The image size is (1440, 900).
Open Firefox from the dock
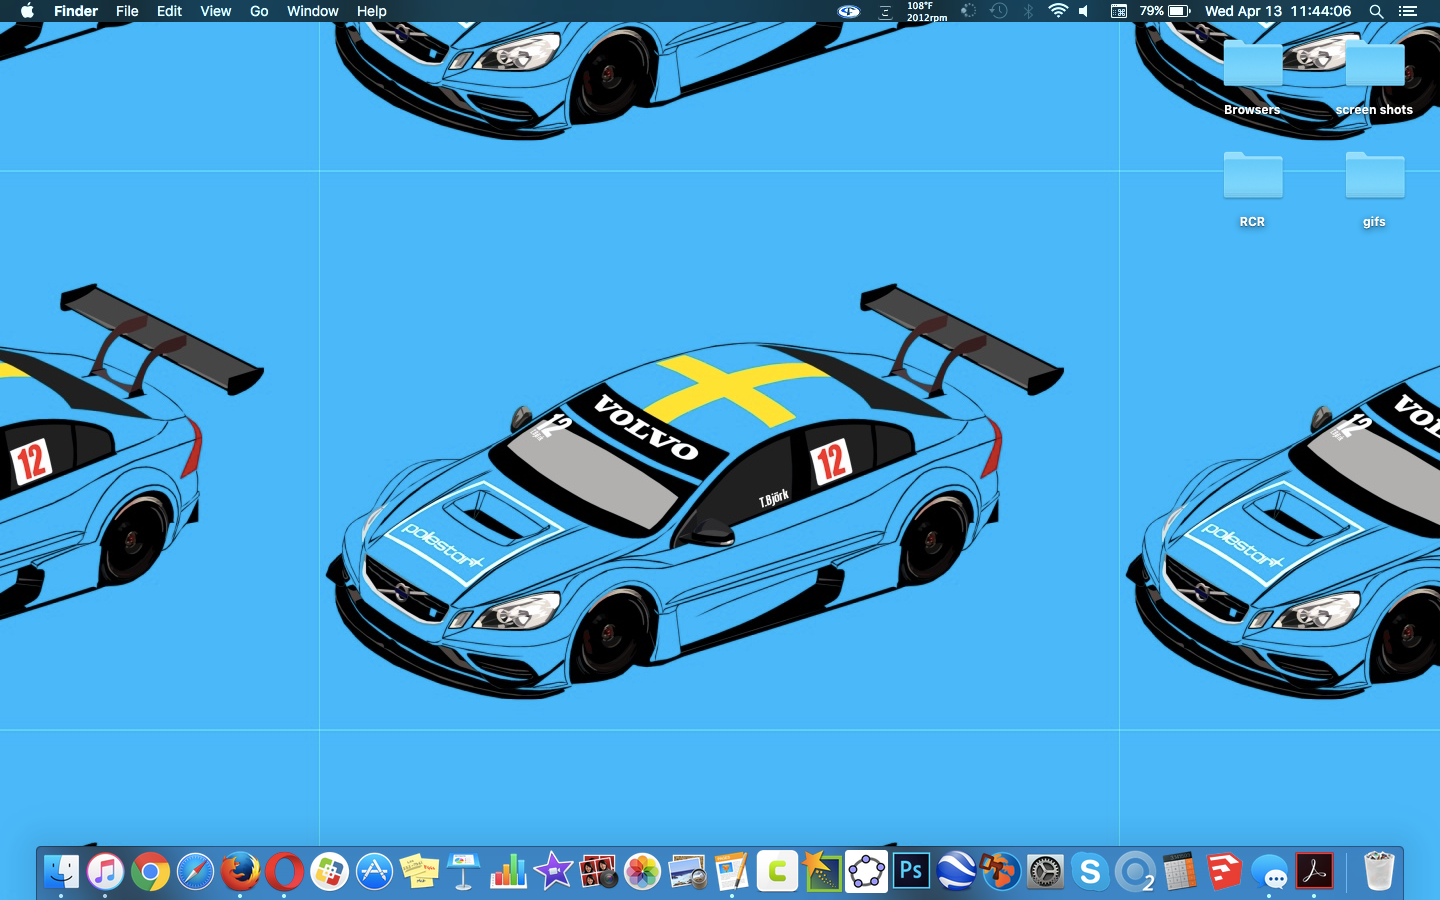pyautogui.click(x=240, y=872)
